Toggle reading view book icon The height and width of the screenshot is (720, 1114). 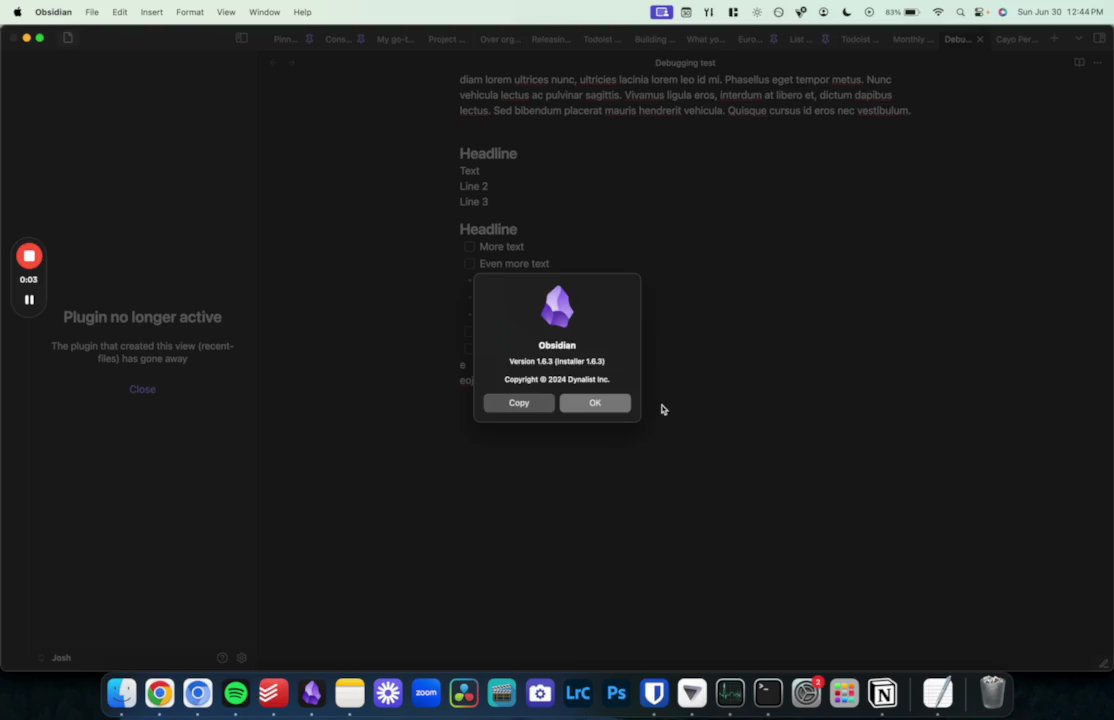[1079, 63]
